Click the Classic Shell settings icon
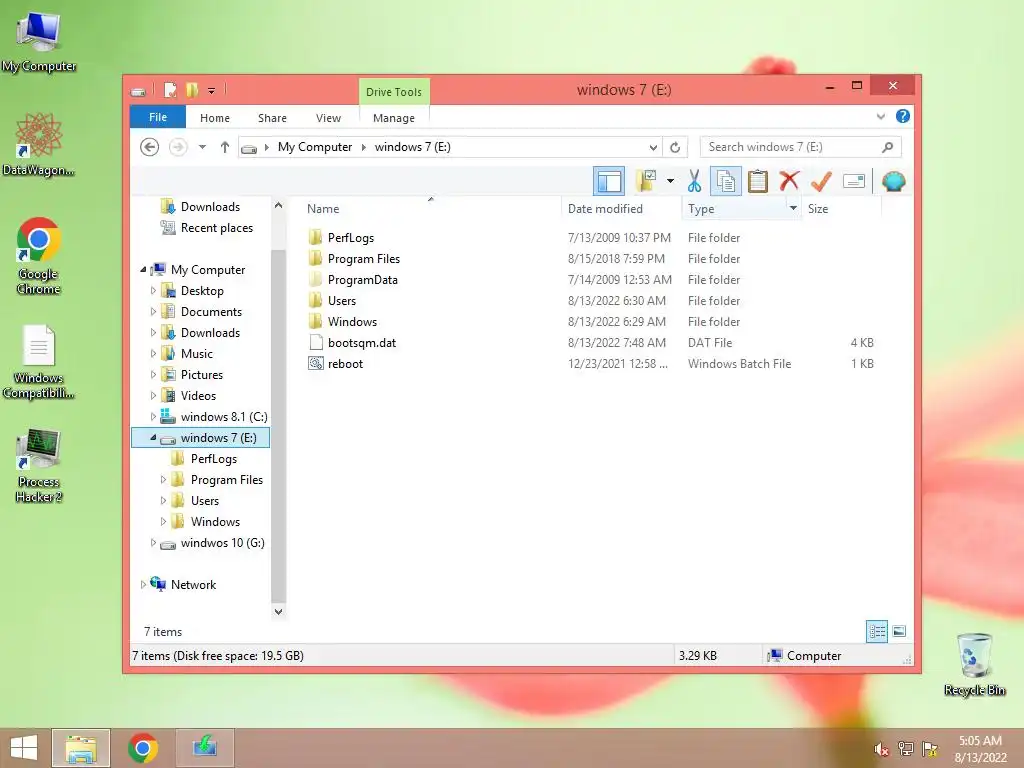Image resolution: width=1024 pixels, height=768 pixels. (x=893, y=182)
